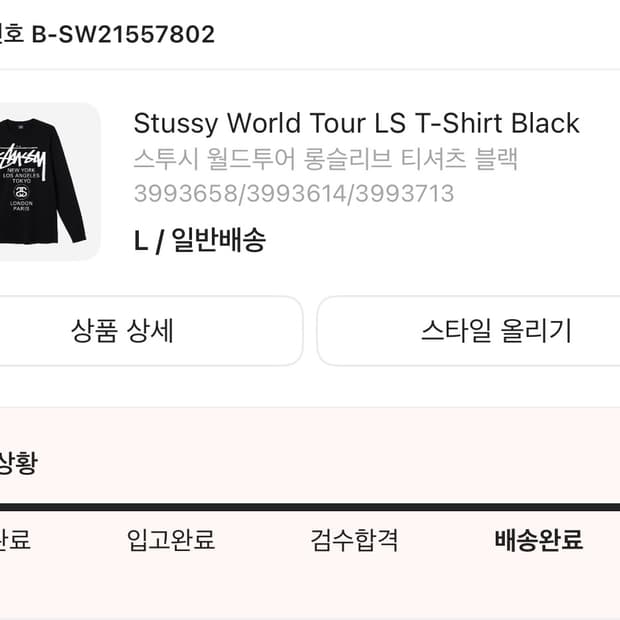Select the last model number 3993713

pyautogui.click(x=402, y=193)
